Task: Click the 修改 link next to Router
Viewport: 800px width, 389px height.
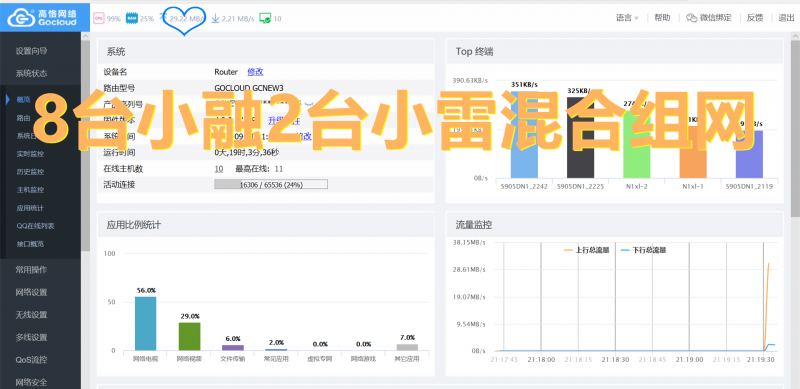Action: [x=255, y=72]
